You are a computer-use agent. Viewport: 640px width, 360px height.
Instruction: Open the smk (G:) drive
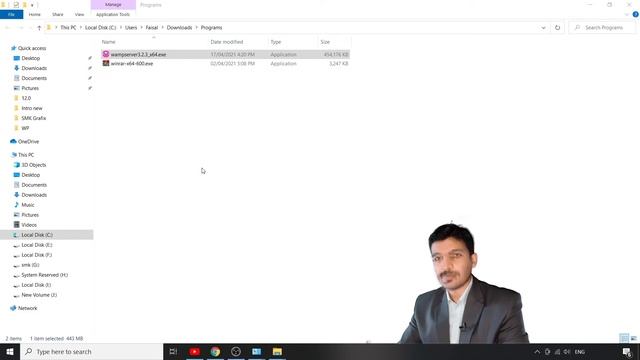30,265
